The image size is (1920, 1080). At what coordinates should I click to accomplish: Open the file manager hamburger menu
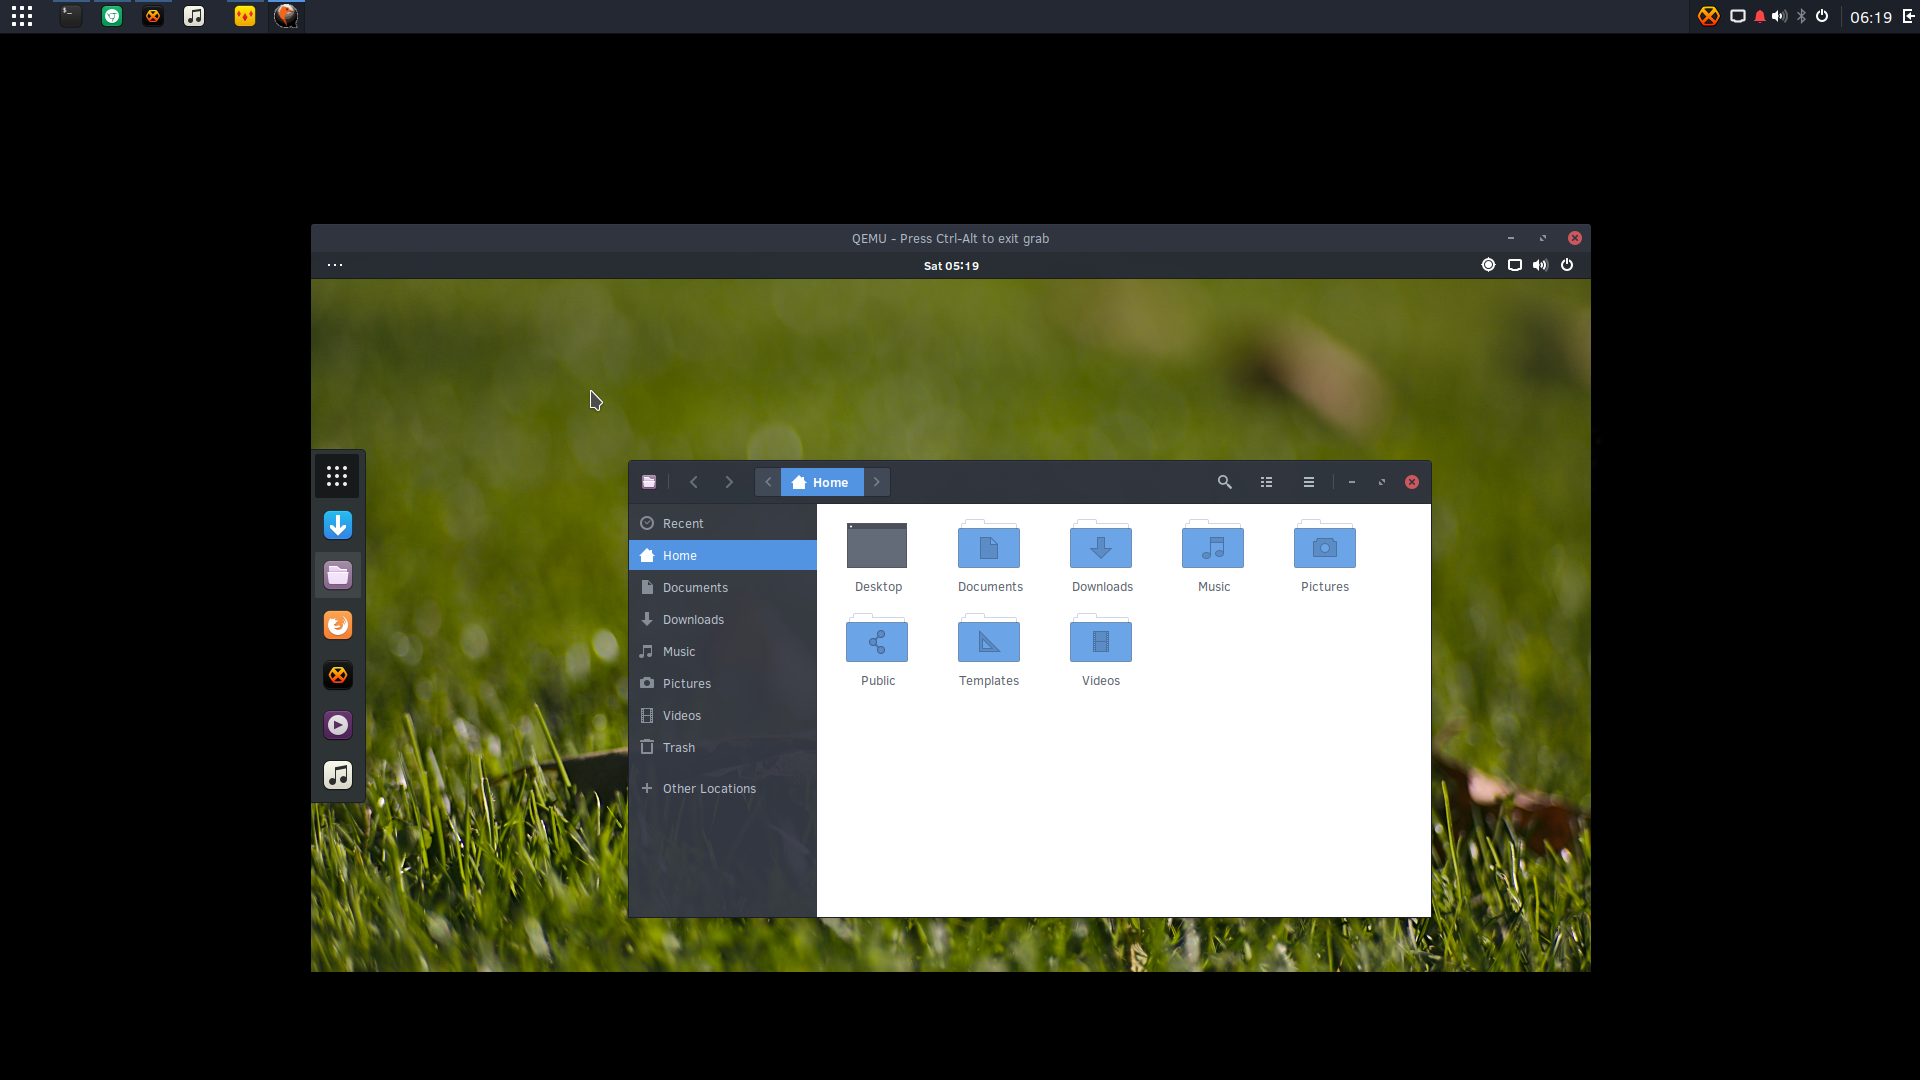1309,482
